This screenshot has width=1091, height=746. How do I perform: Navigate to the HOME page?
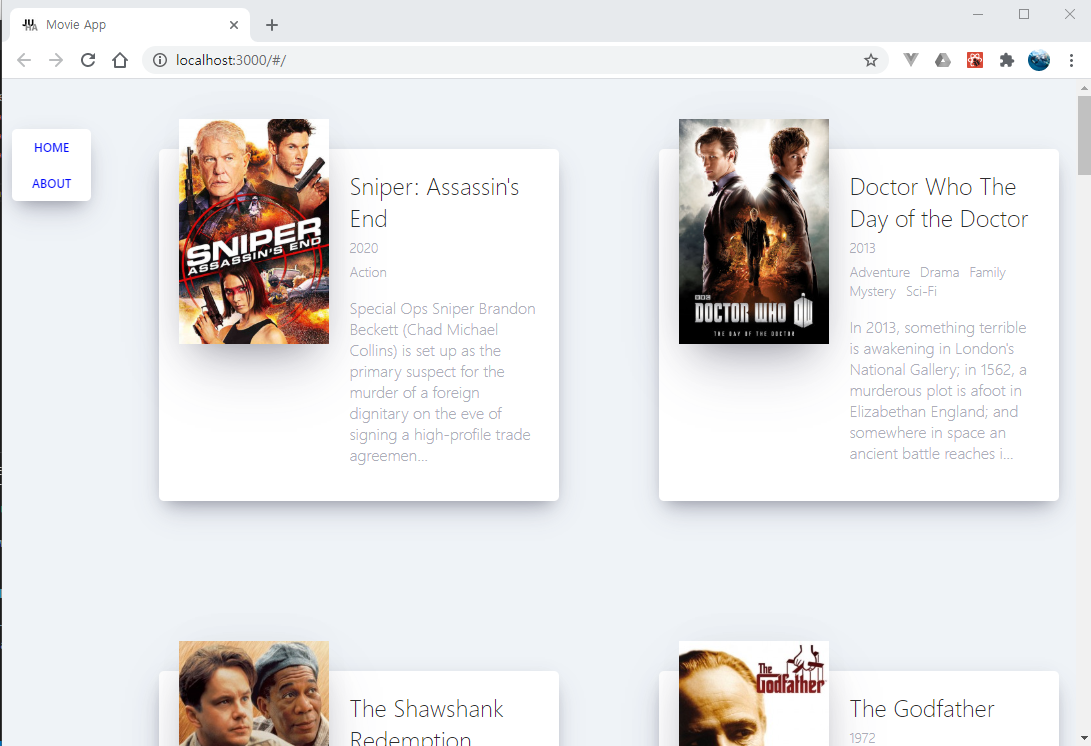tap(51, 148)
